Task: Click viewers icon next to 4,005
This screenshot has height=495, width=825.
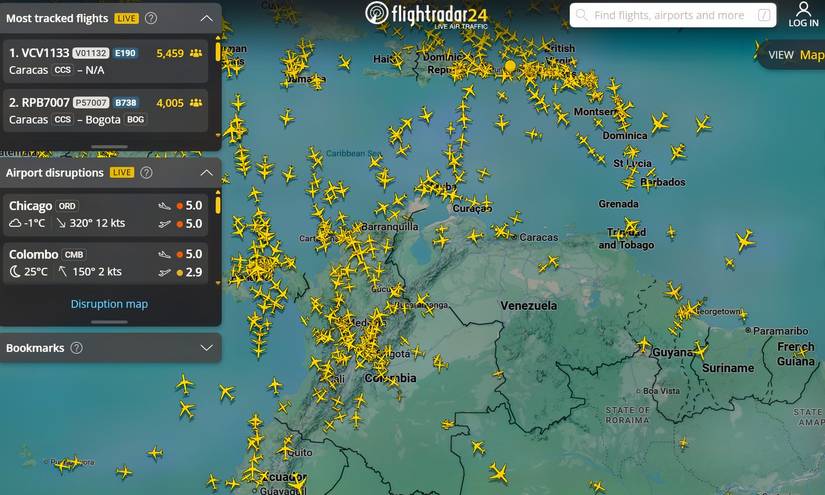Action: [x=196, y=103]
